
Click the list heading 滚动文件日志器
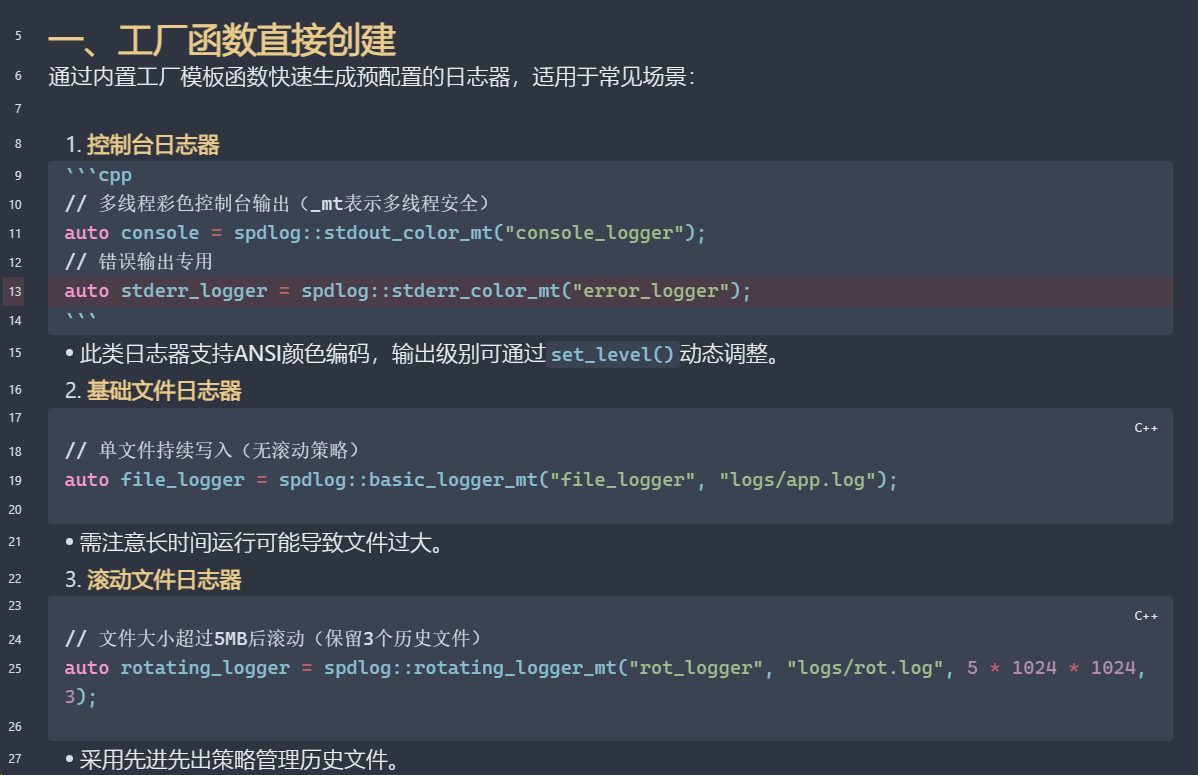click(x=164, y=579)
